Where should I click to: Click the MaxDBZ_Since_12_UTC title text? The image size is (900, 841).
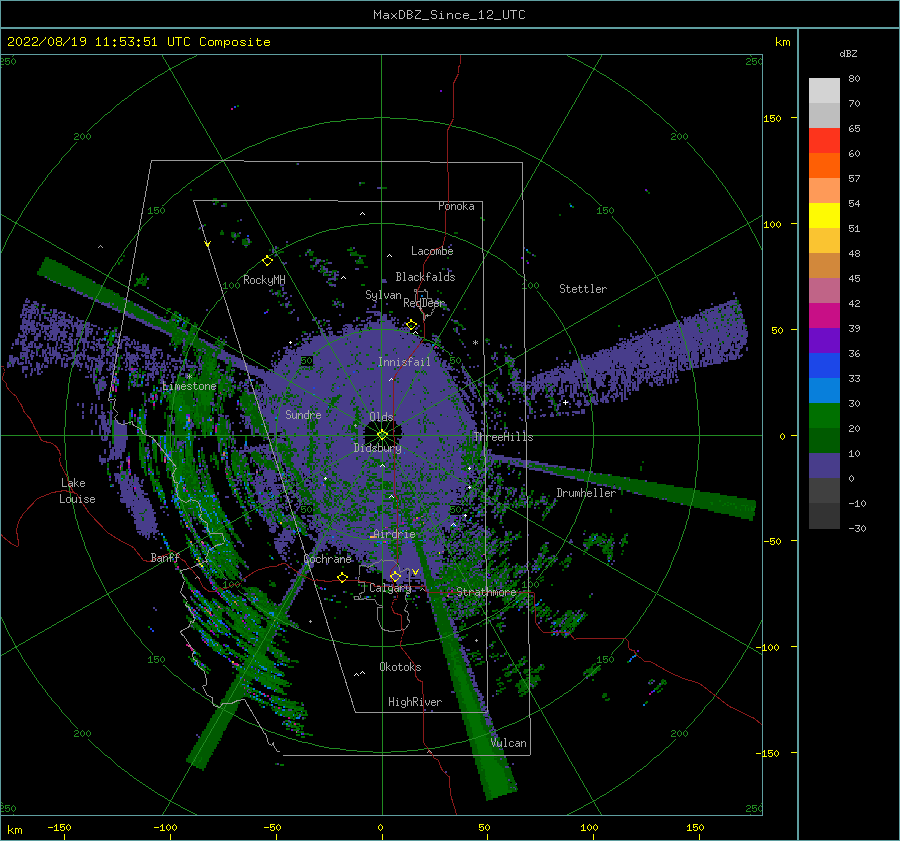point(449,15)
